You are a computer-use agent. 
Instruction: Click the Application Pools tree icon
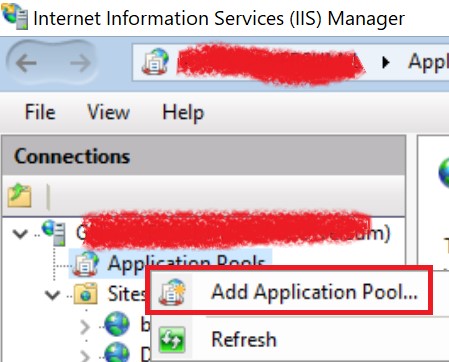point(86,264)
